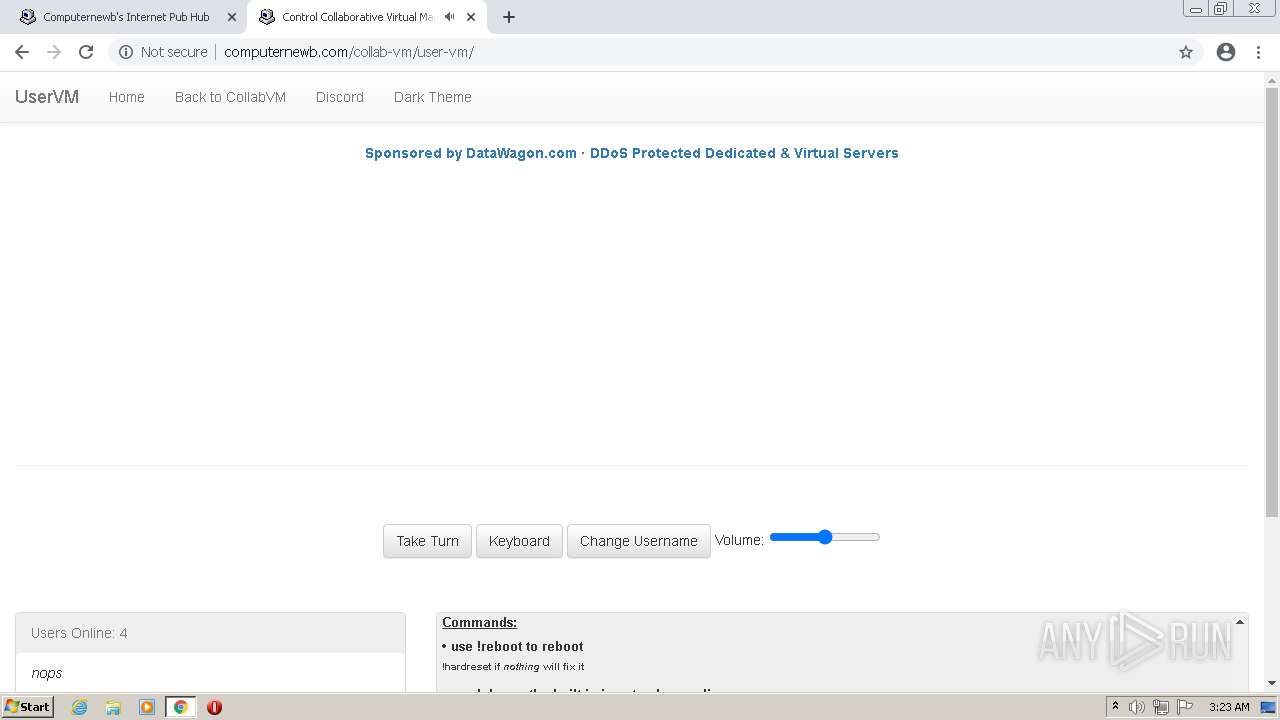
Task: Open Windows Media Player from taskbar
Action: (x=147, y=707)
